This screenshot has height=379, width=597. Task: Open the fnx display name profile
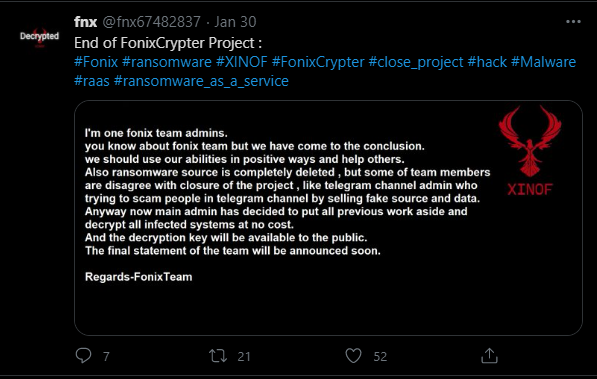click(86, 22)
